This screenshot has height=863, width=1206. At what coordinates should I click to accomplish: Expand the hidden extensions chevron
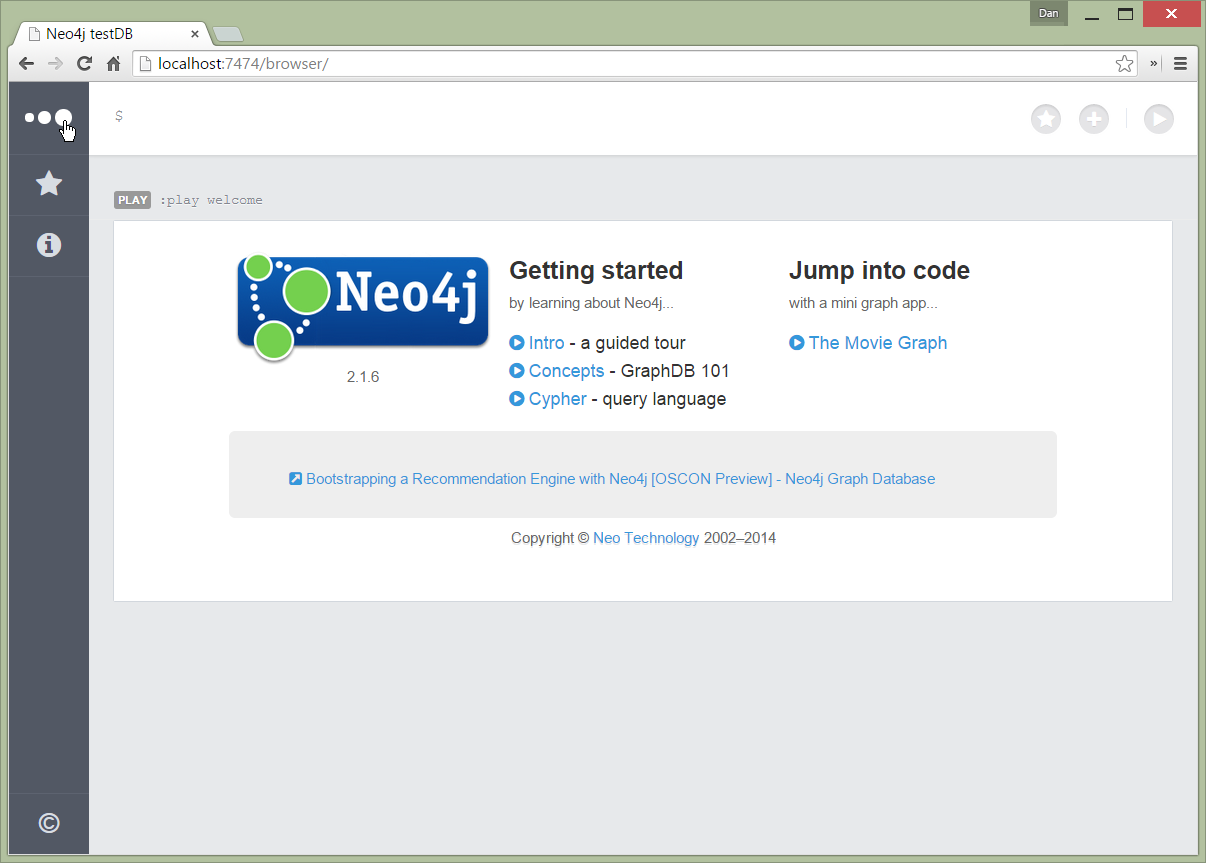[1154, 64]
